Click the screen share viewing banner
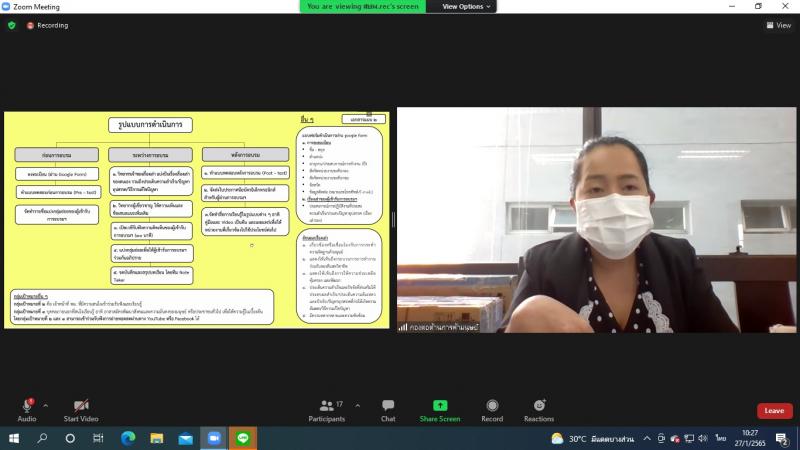This screenshot has width=800, height=450. 363,7
